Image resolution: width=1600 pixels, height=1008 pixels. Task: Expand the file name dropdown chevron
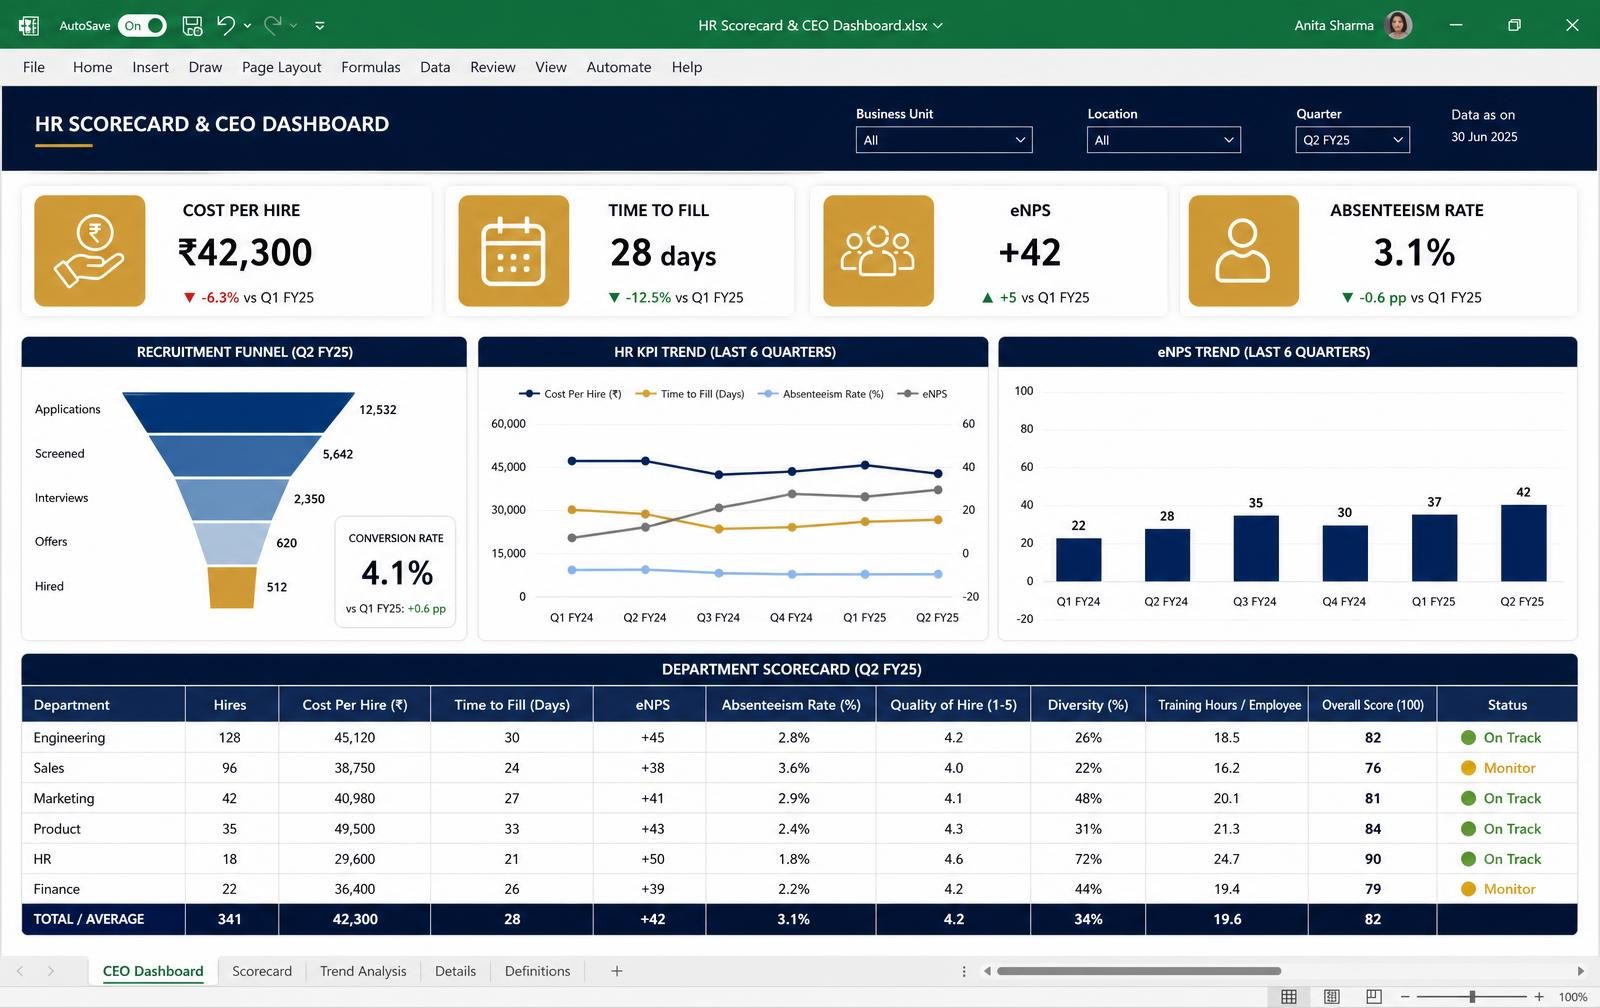click(x=938, y=26)
